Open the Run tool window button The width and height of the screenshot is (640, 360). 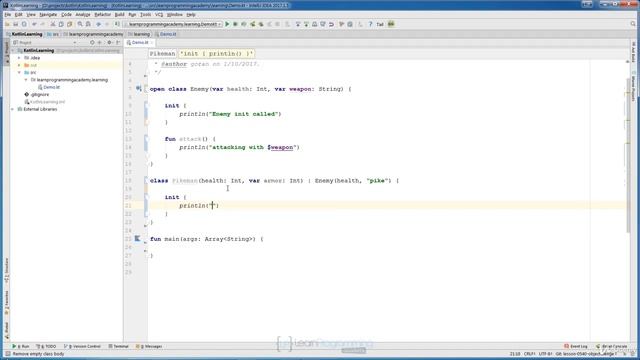pos(21,346)
